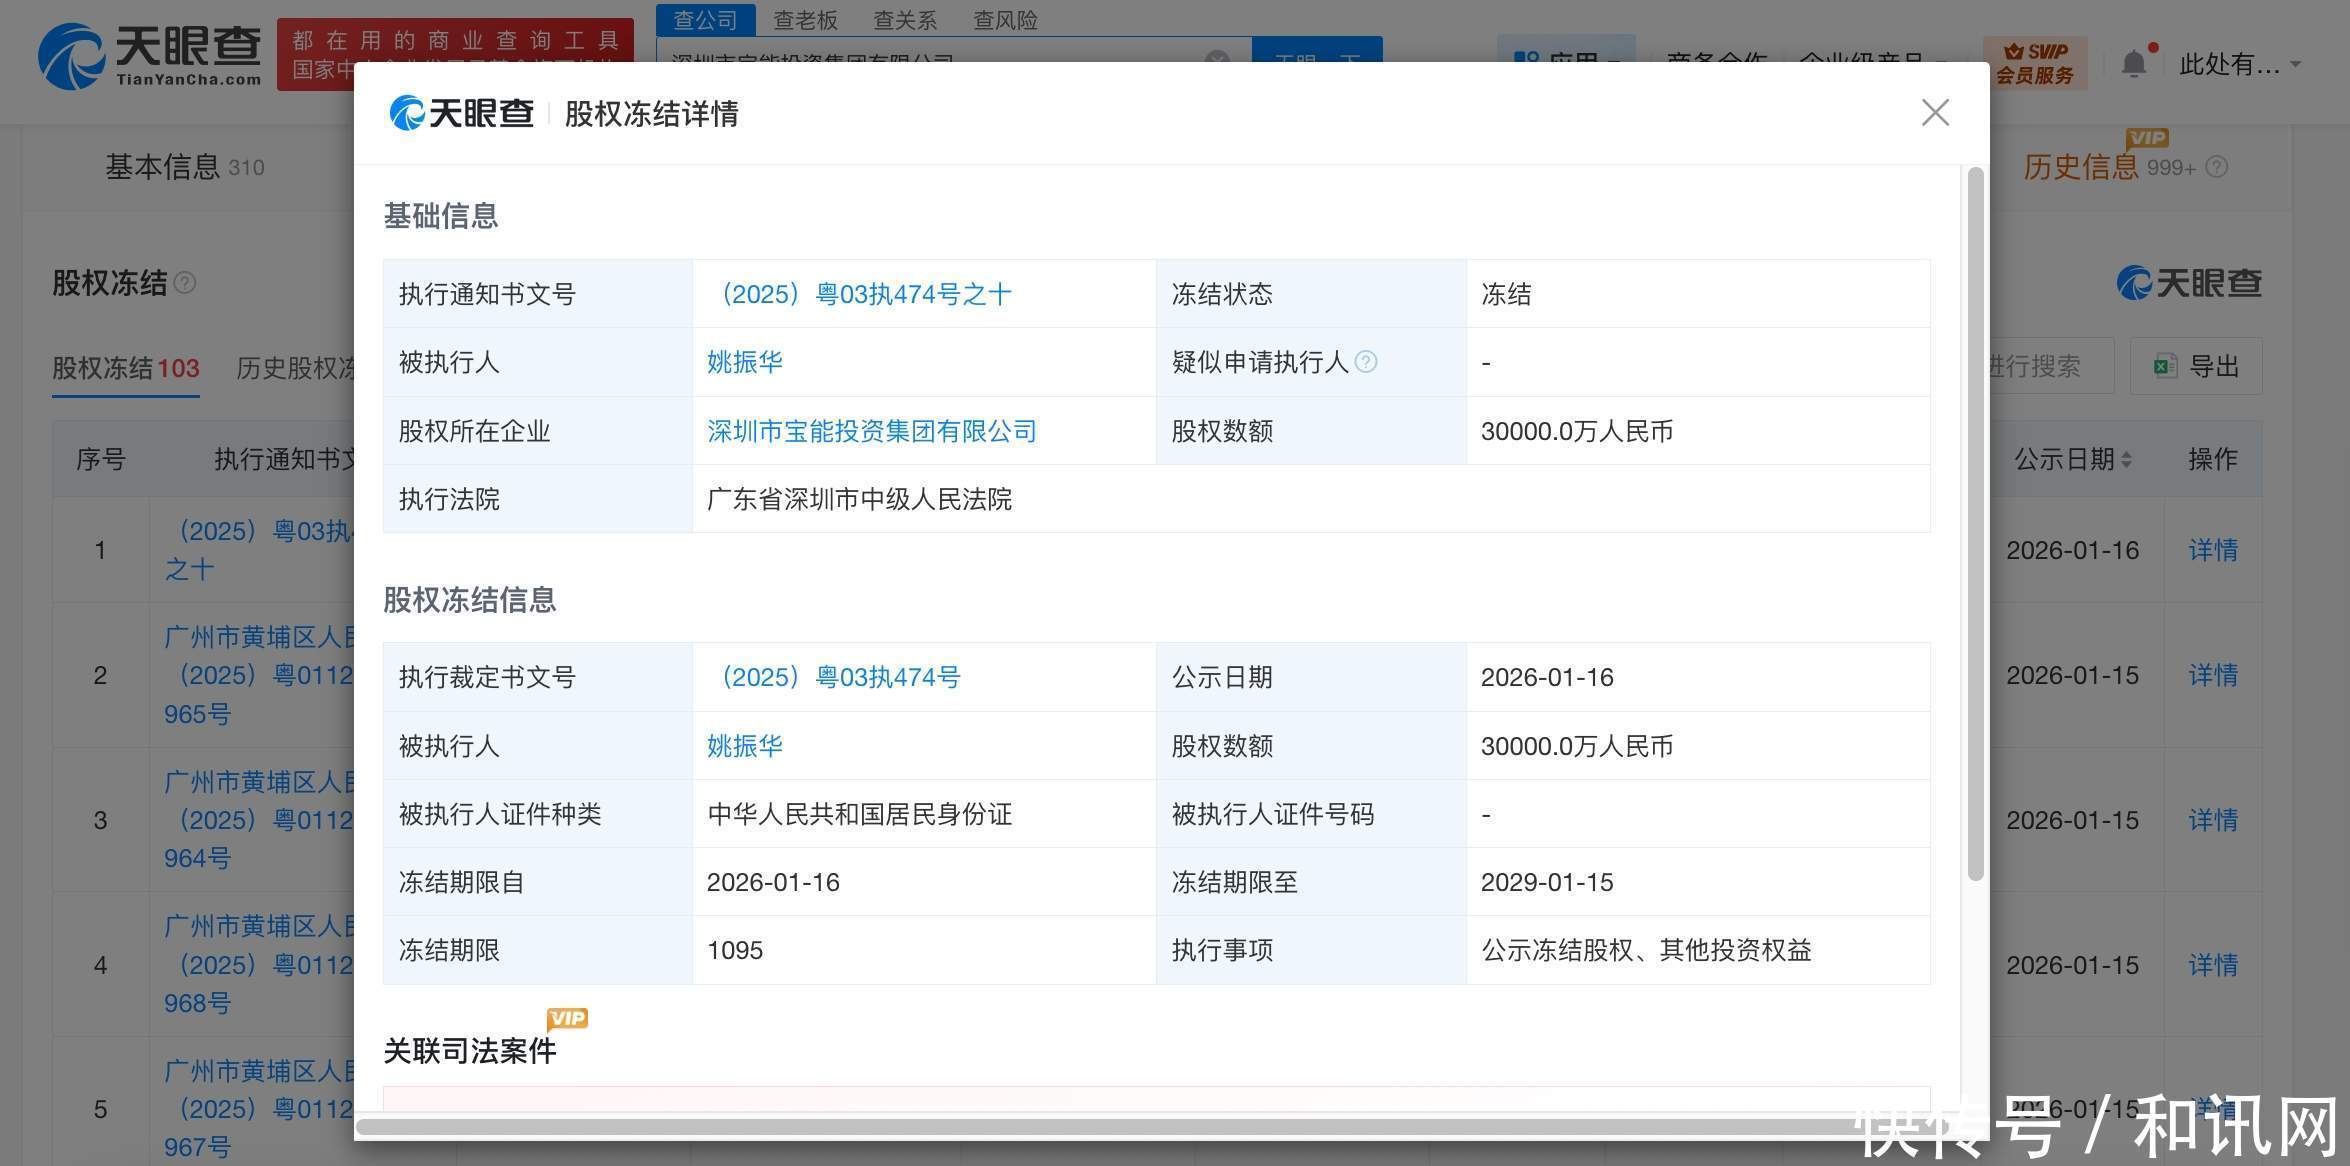Image resolution: width=2350 pixels, height=1166 pixels.
Task: Switch to the 查老板 search tab
Action: click(x=805, y=20)
